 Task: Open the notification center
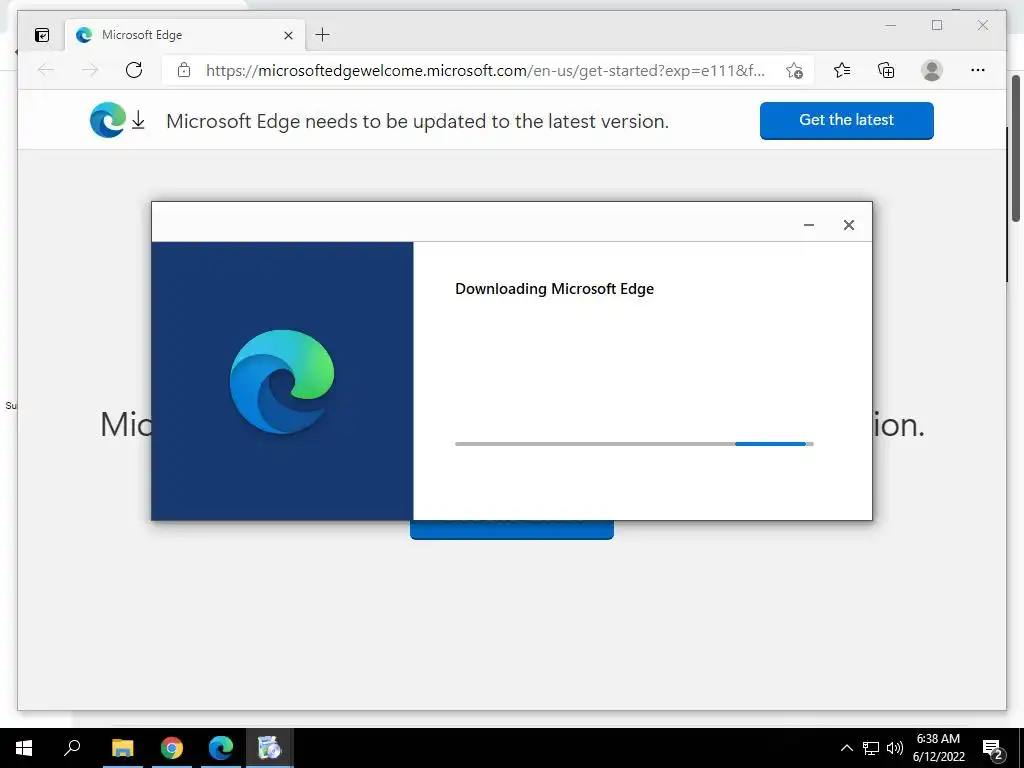click(x=993, y=748)
